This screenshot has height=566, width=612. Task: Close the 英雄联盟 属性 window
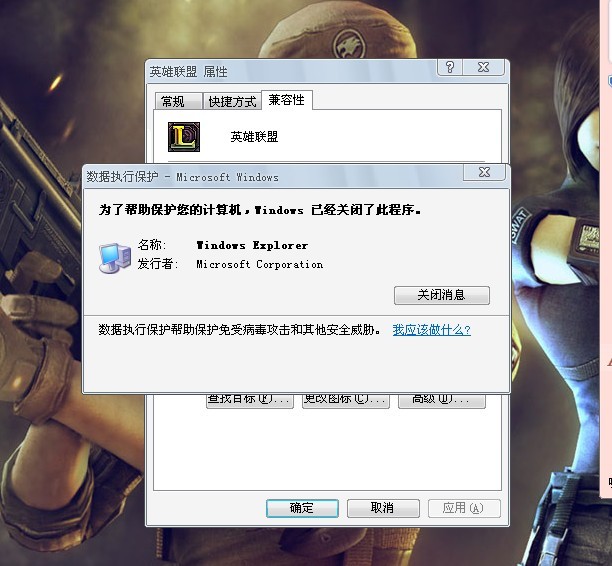[x=484, y=67]
